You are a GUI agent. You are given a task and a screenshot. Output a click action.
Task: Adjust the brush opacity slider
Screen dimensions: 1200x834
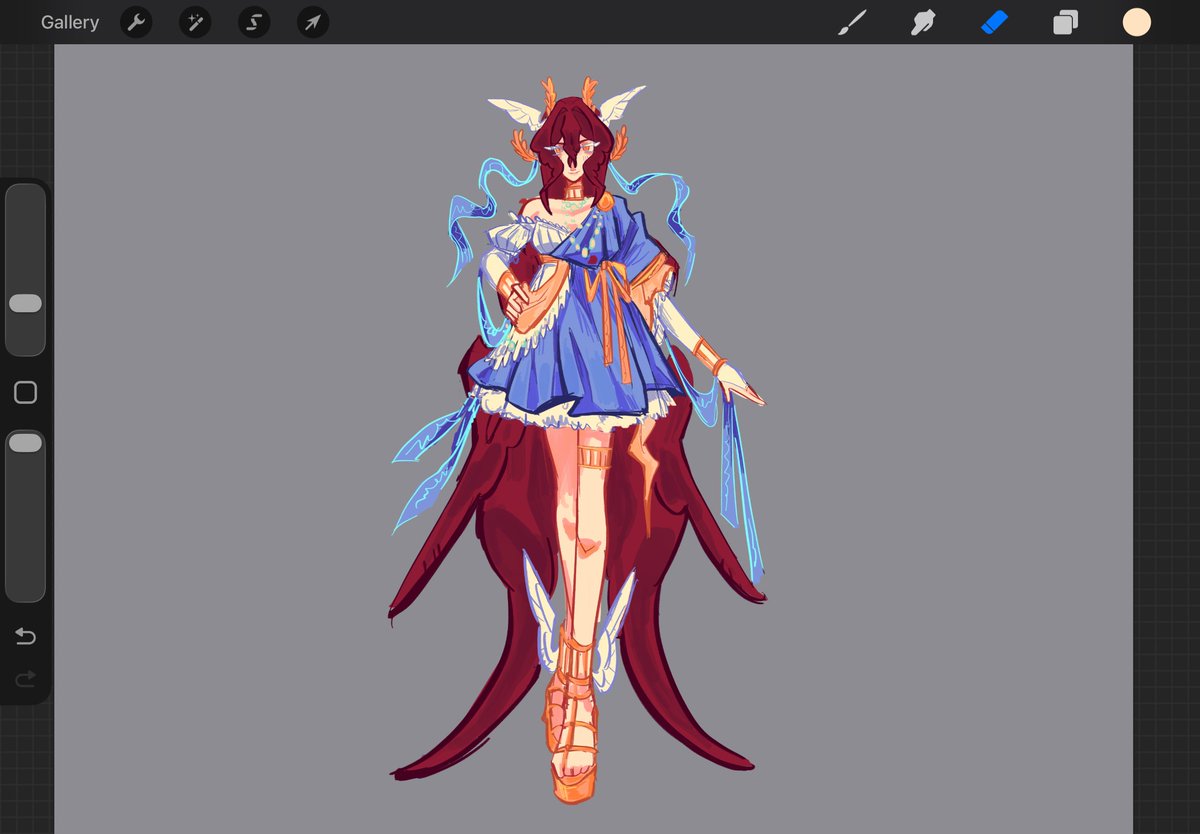point(25,442)
